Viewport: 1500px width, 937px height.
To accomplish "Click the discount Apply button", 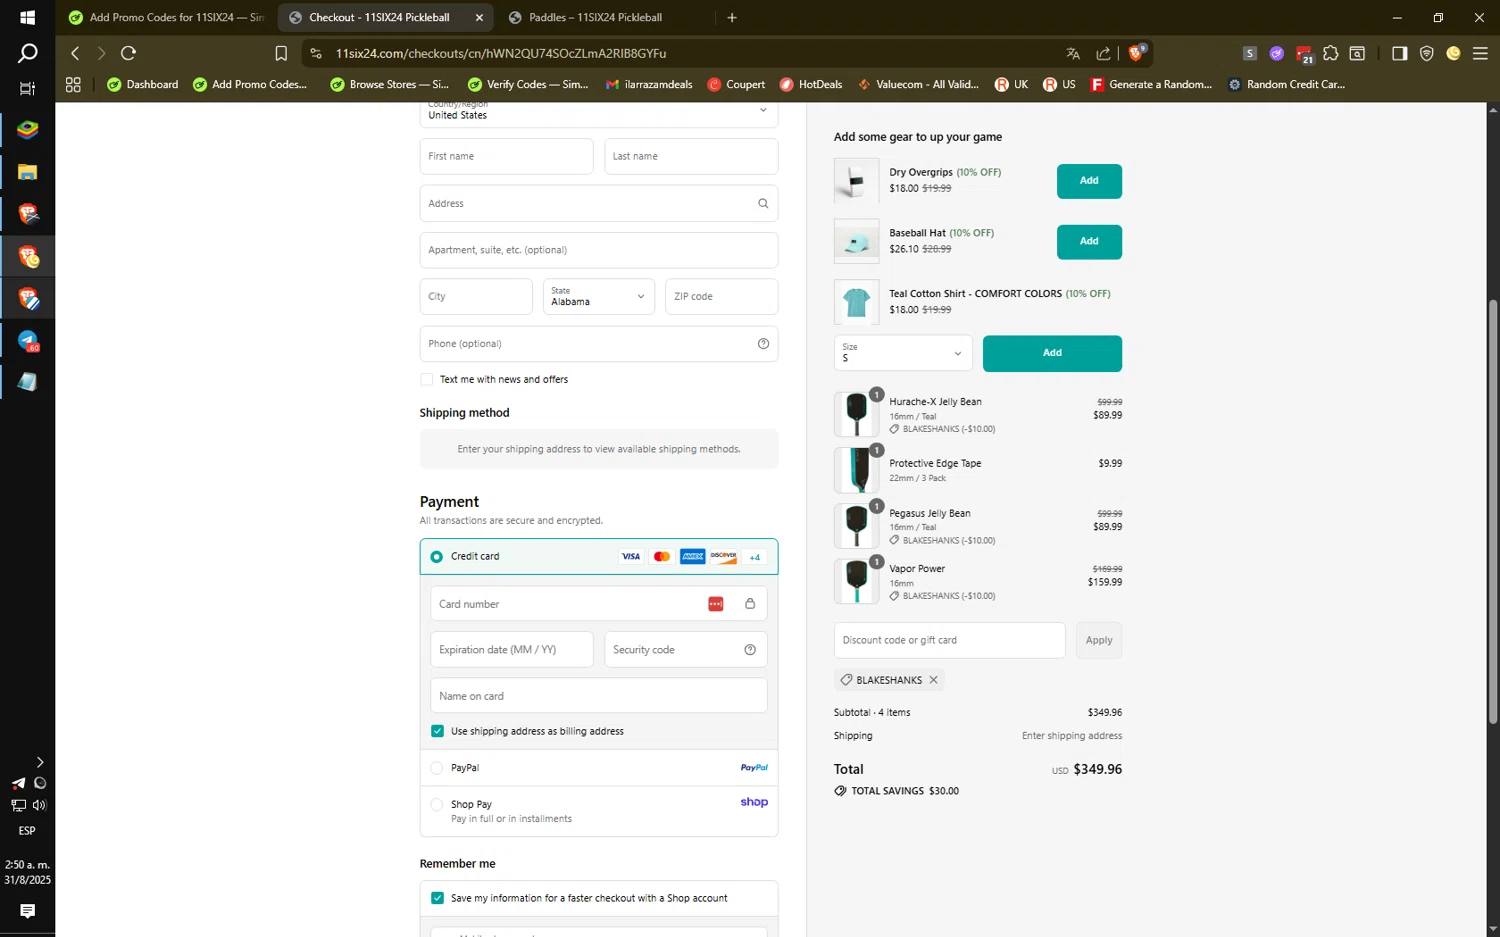I will tap(1099, 641).
